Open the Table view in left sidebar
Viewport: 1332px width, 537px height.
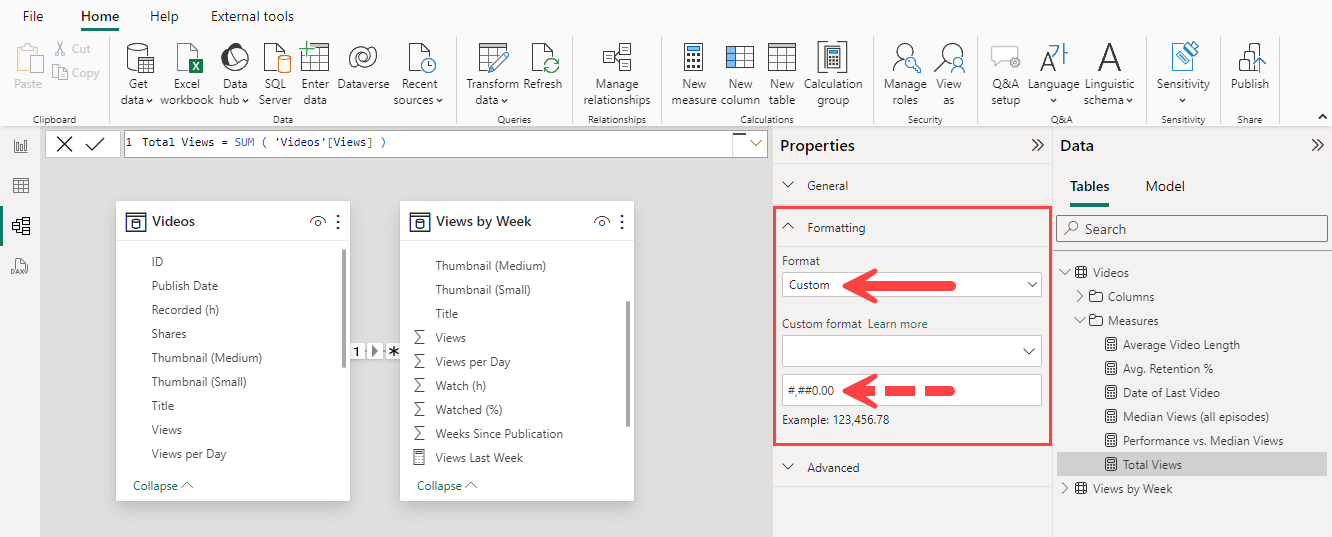coord(20,186)
